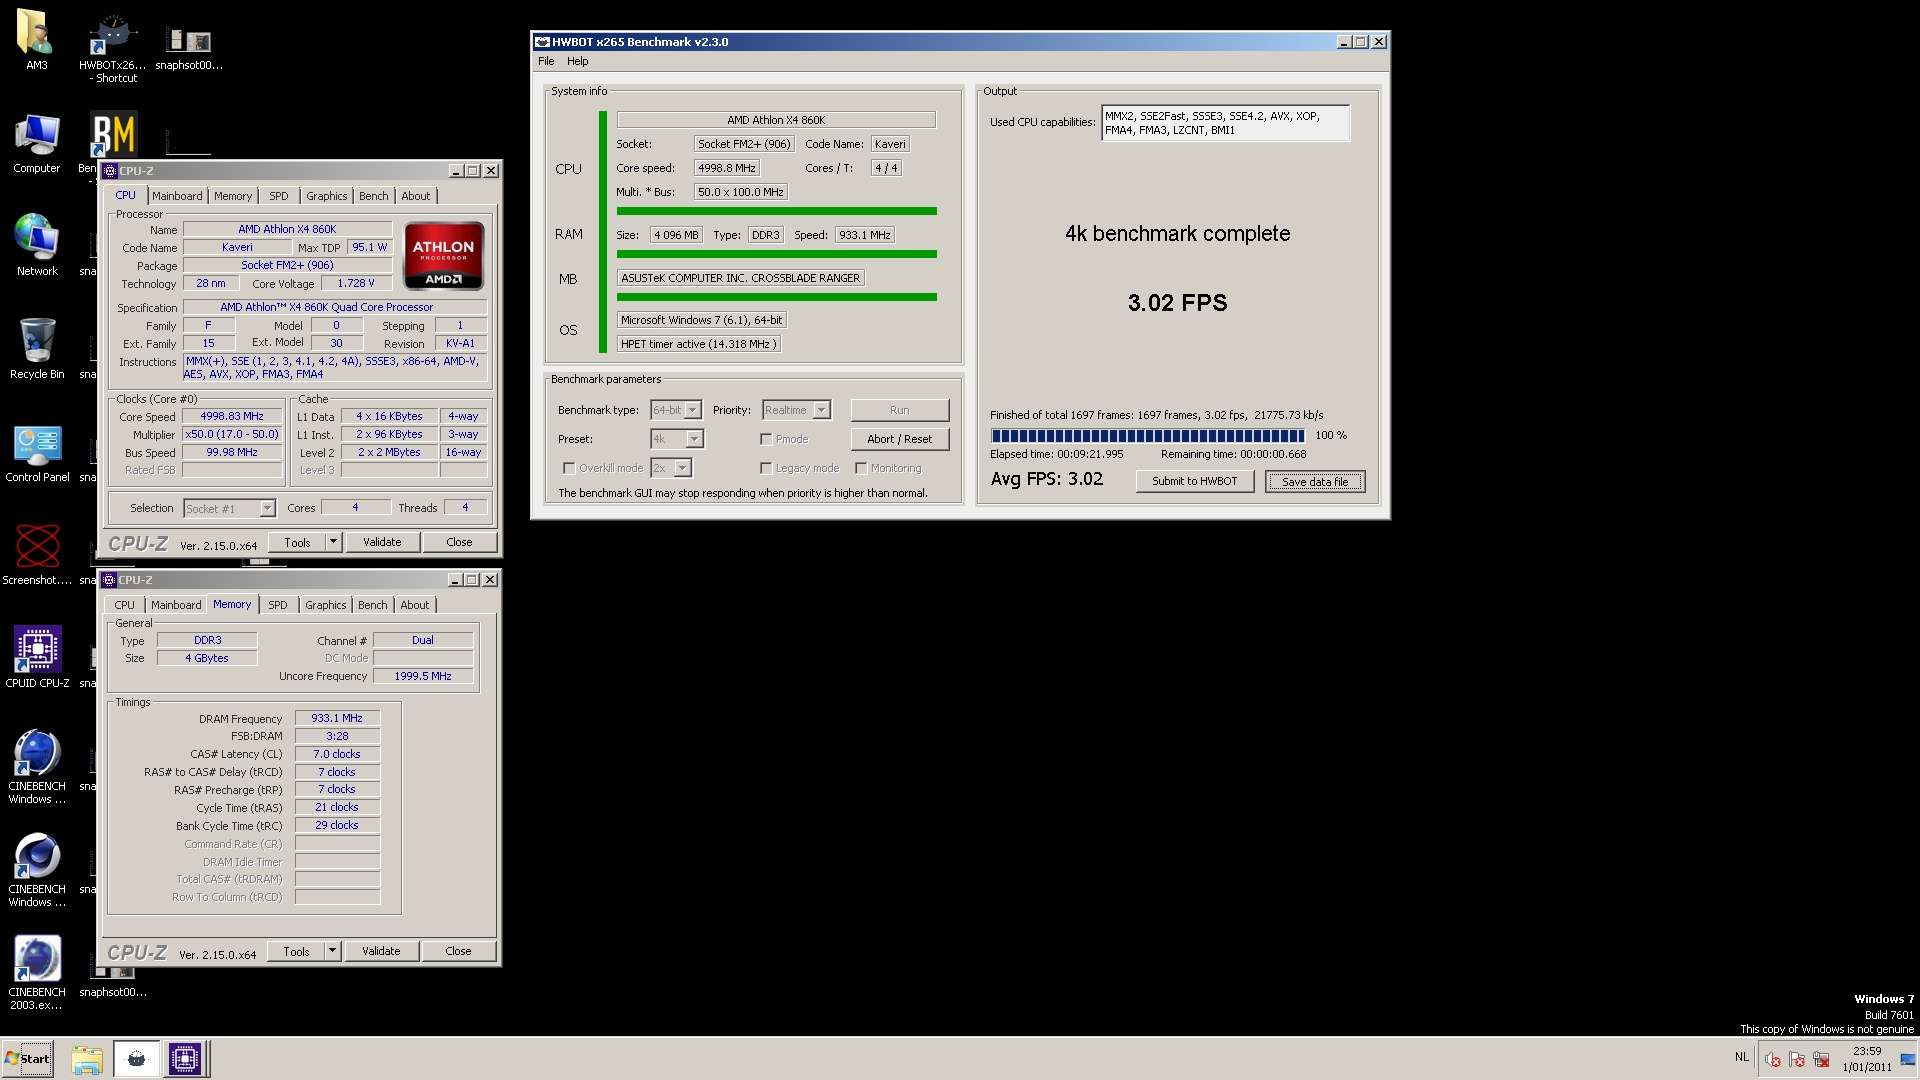Click the Athlon processor logo in CPU-Z
The image size is (1920, 1080).
(443, 256)
